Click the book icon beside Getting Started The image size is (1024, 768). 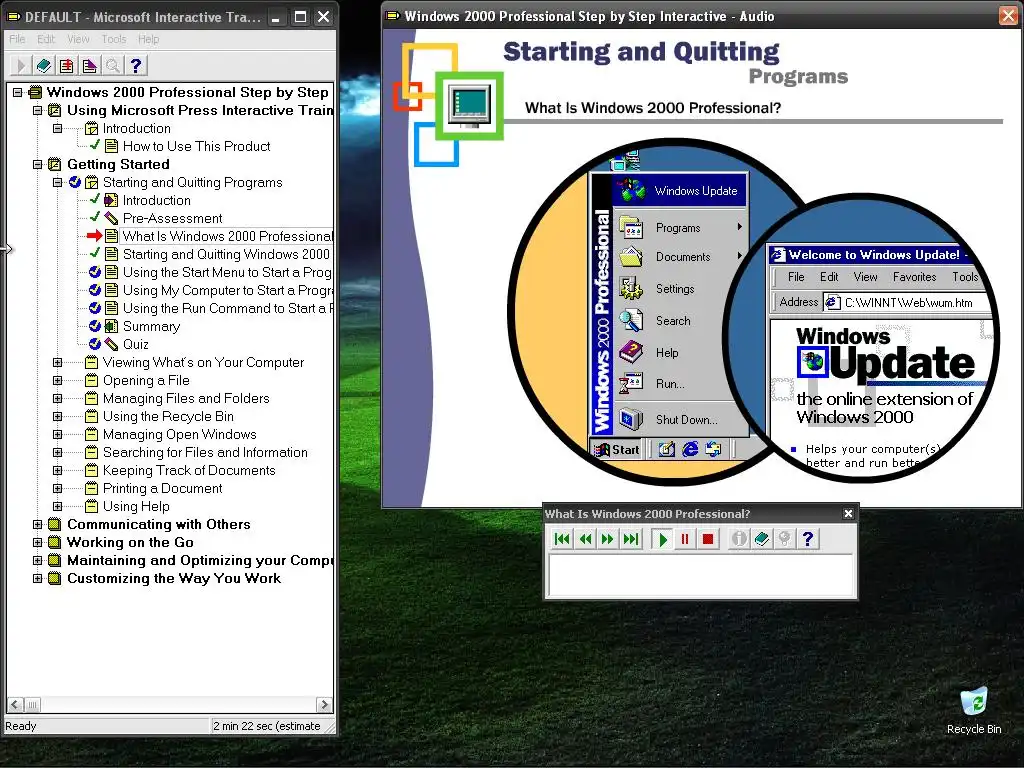55,164
